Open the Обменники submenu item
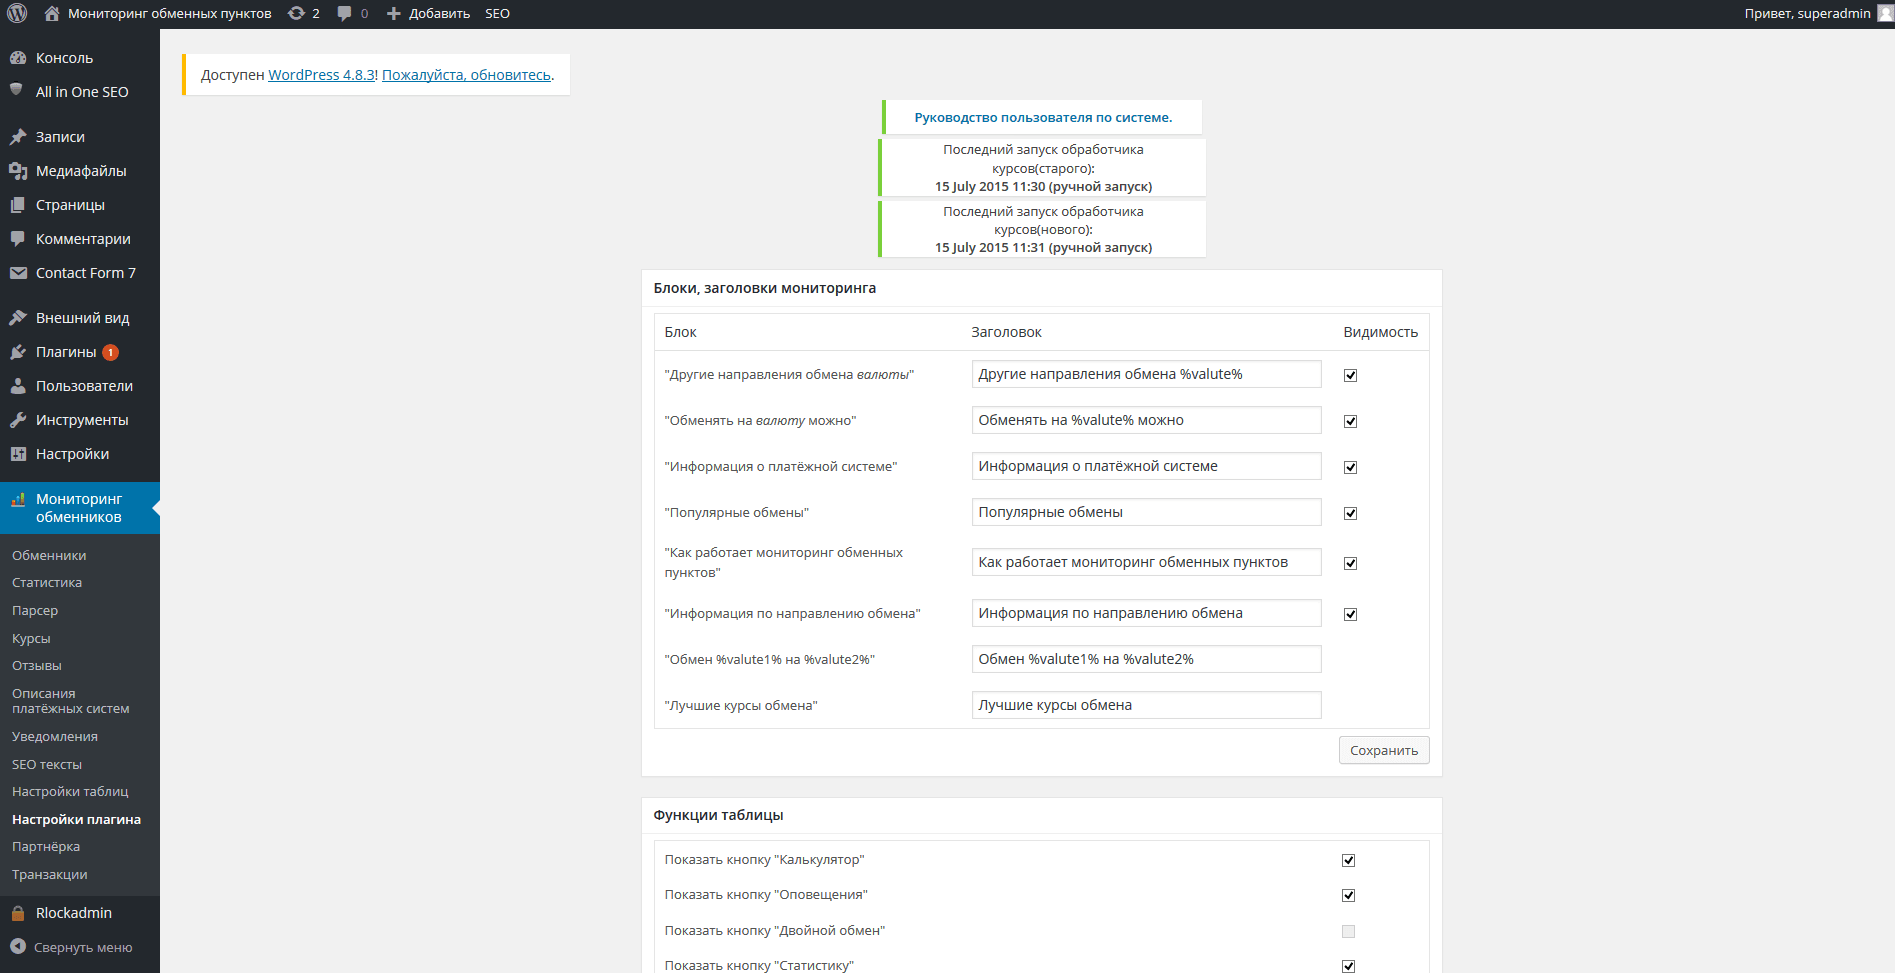The image size is (1895, 973). (49, 555)
